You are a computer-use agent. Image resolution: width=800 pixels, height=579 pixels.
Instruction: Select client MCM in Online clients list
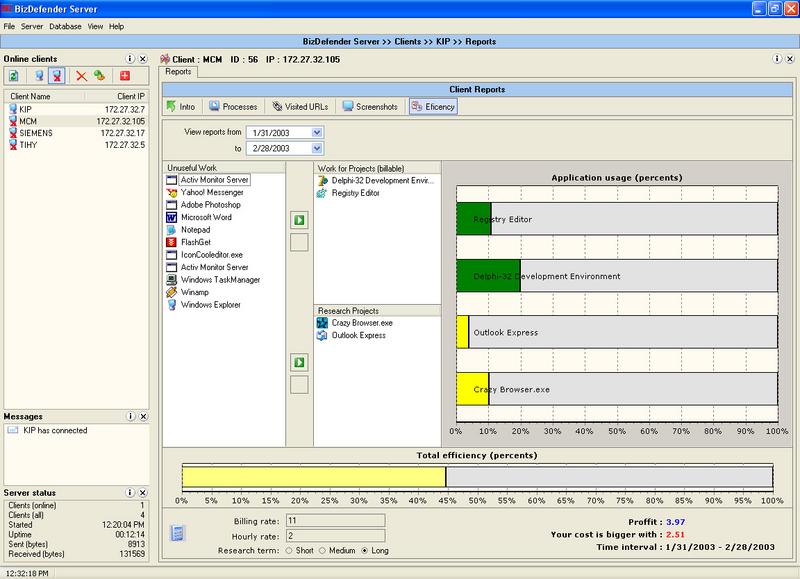tap(77, 121)
